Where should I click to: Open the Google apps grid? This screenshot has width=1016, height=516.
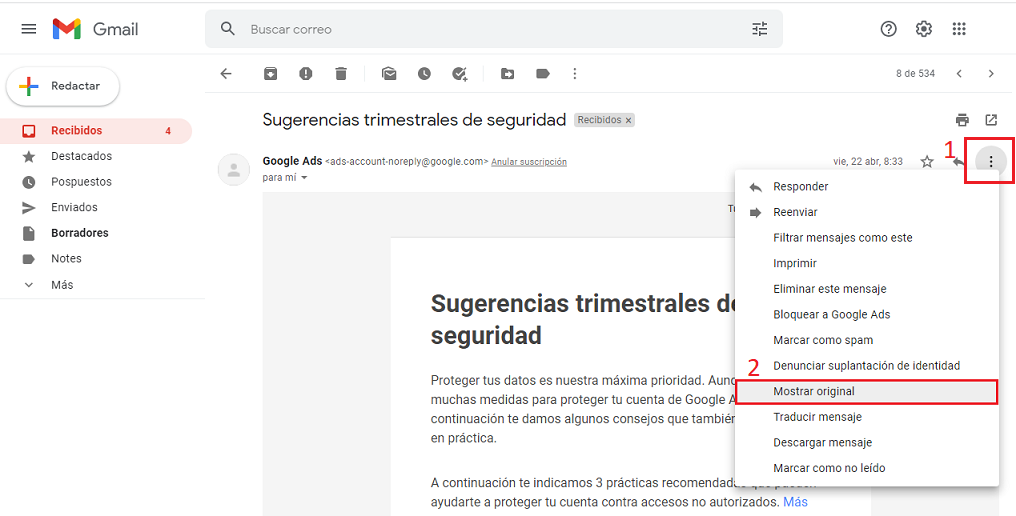click(959, 29)
